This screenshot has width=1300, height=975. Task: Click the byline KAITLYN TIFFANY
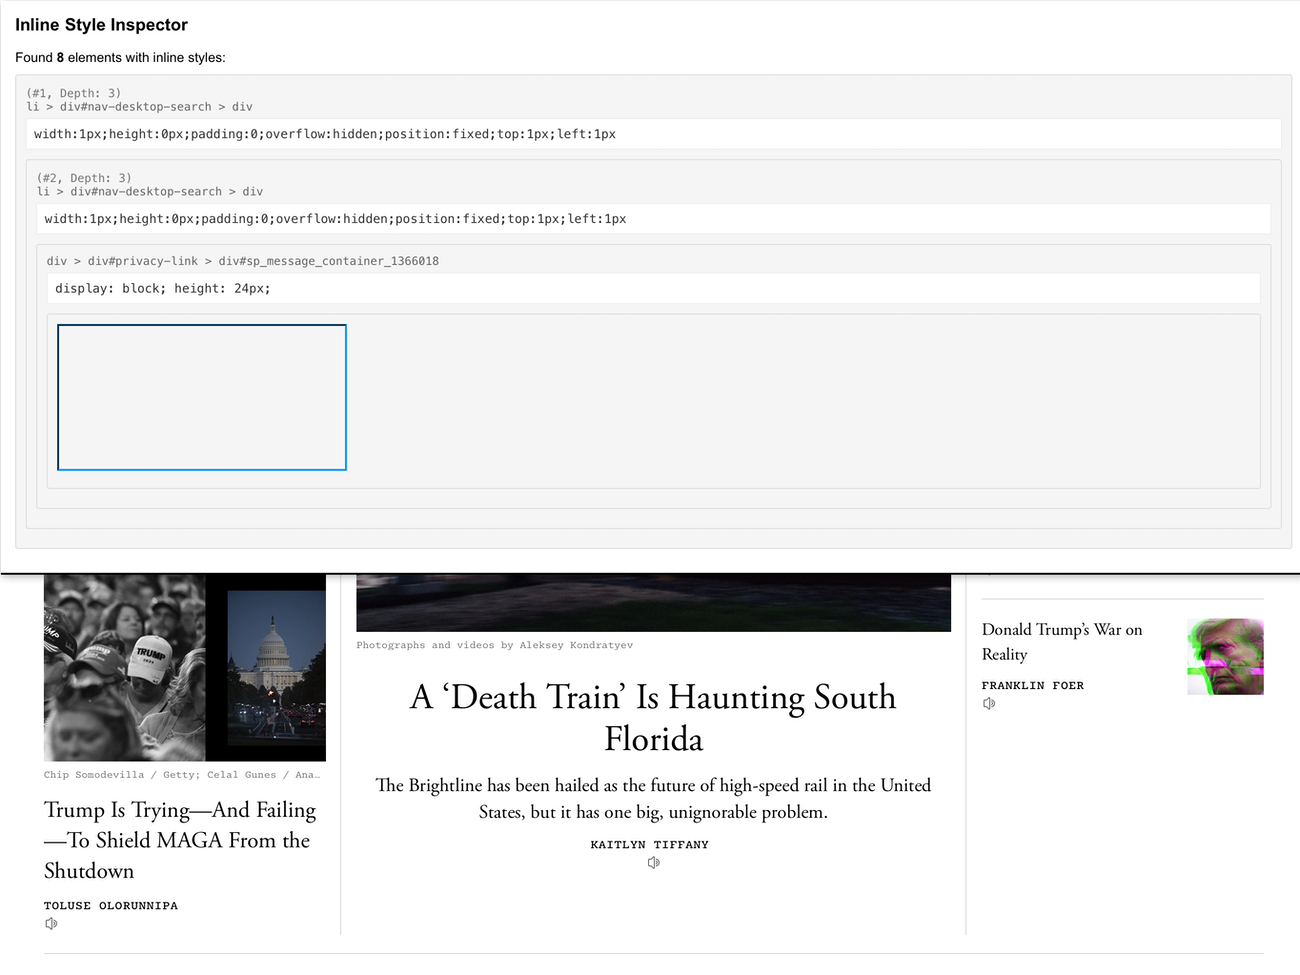(650, 844)
